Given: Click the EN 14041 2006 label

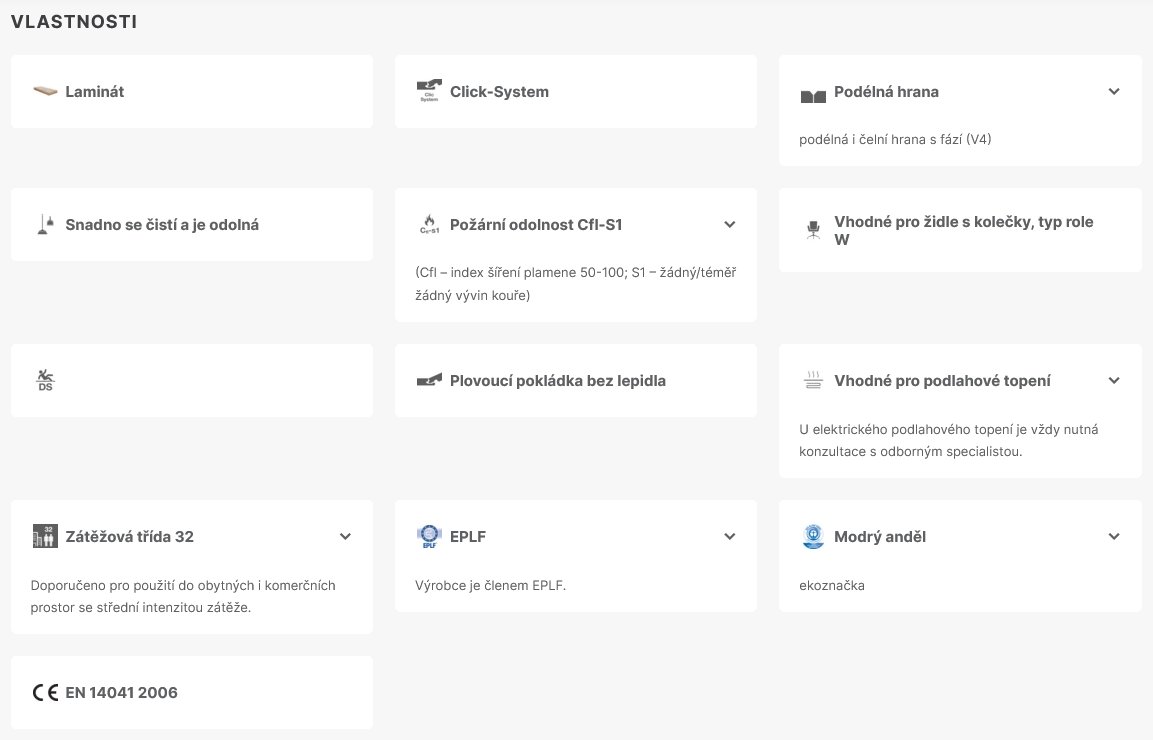Looking at the screenshot, I should pyautogui.click(x=121, y=692).
